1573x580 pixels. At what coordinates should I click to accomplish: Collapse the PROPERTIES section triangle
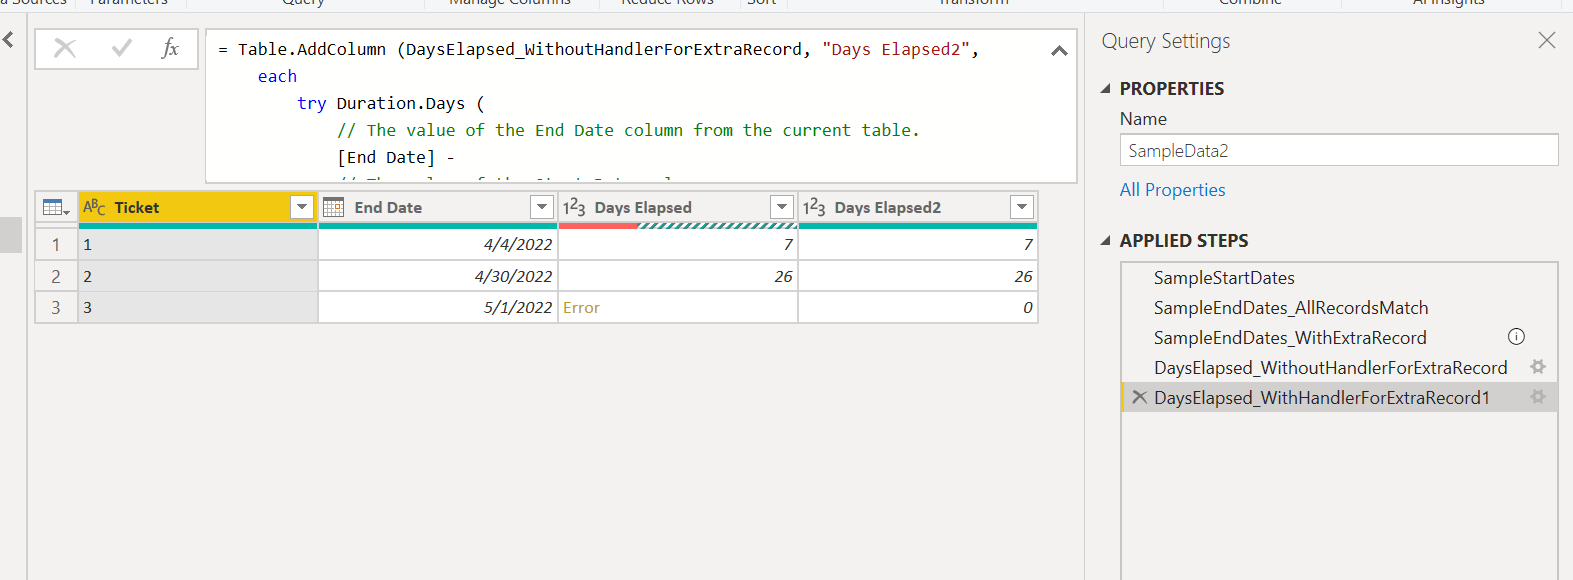tap(1106, 89)
